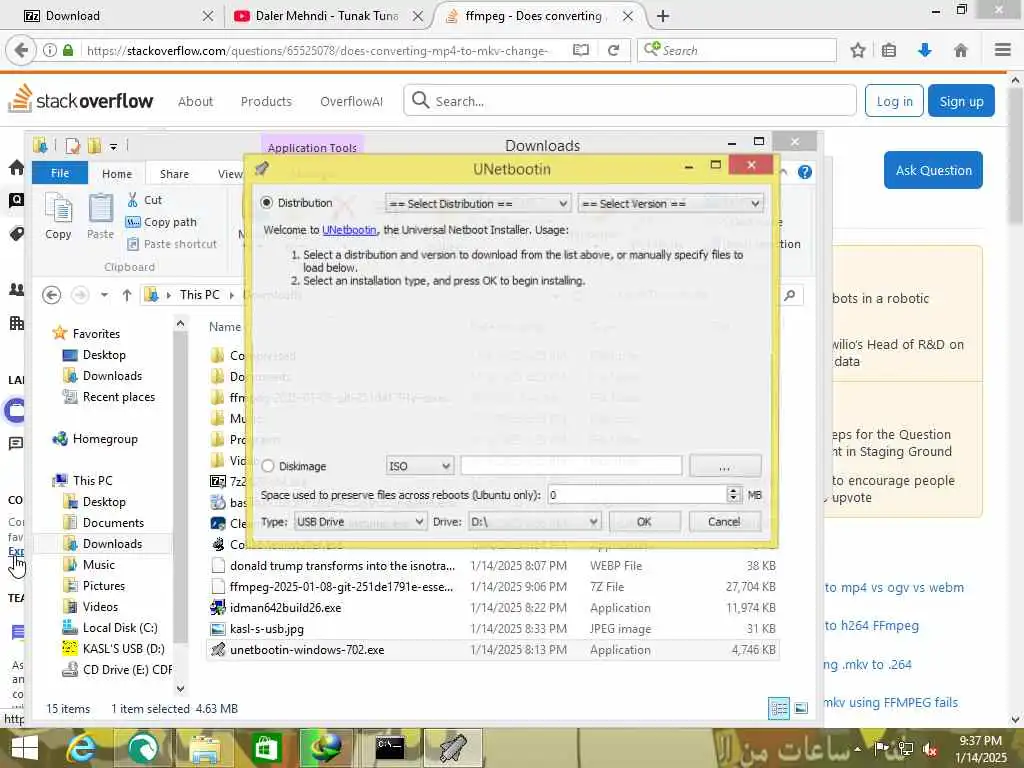1024x768 pixels.
Task: Click the disk image path input field
Action: (571, 466)
